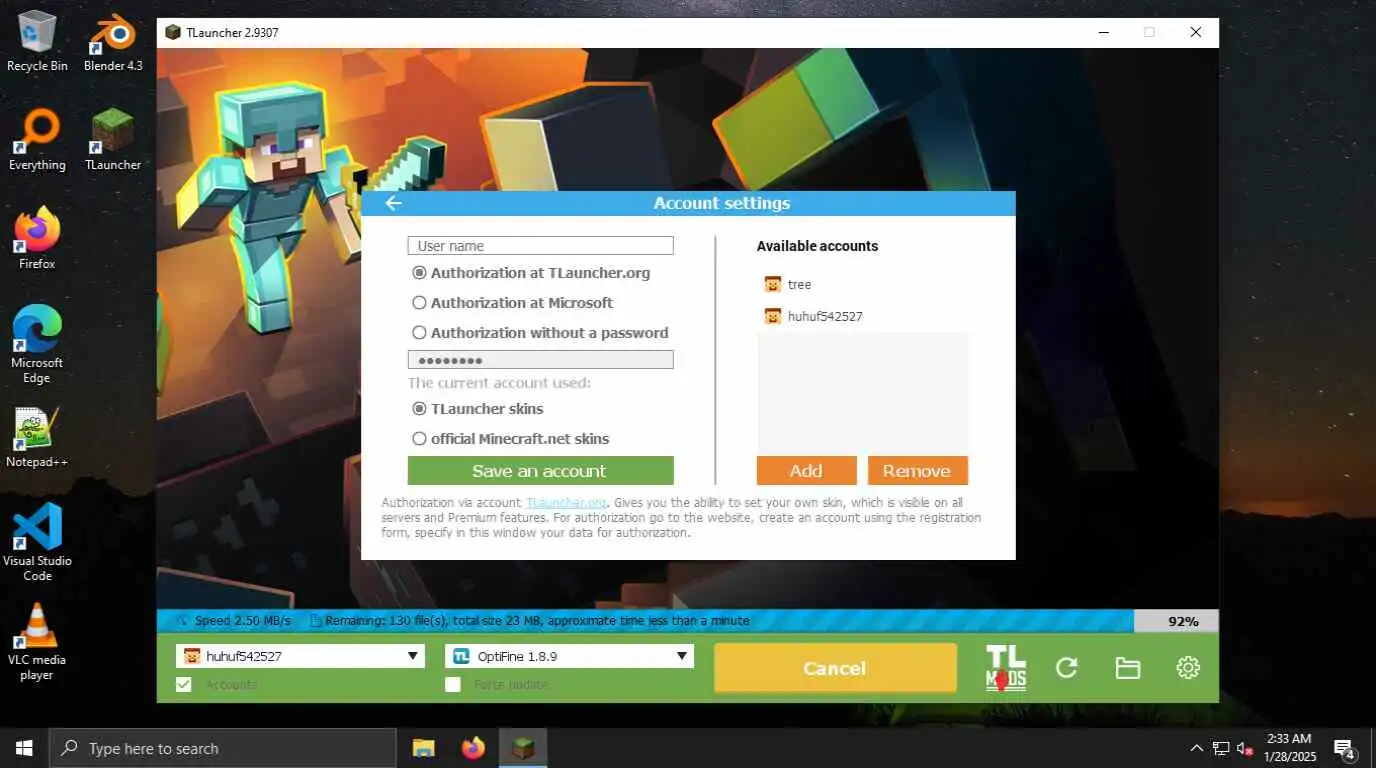The width and height of the screenshot is (1376, 768).
Task: Select huhuf542527 in Available accounts
Action: tap(862, 316)
